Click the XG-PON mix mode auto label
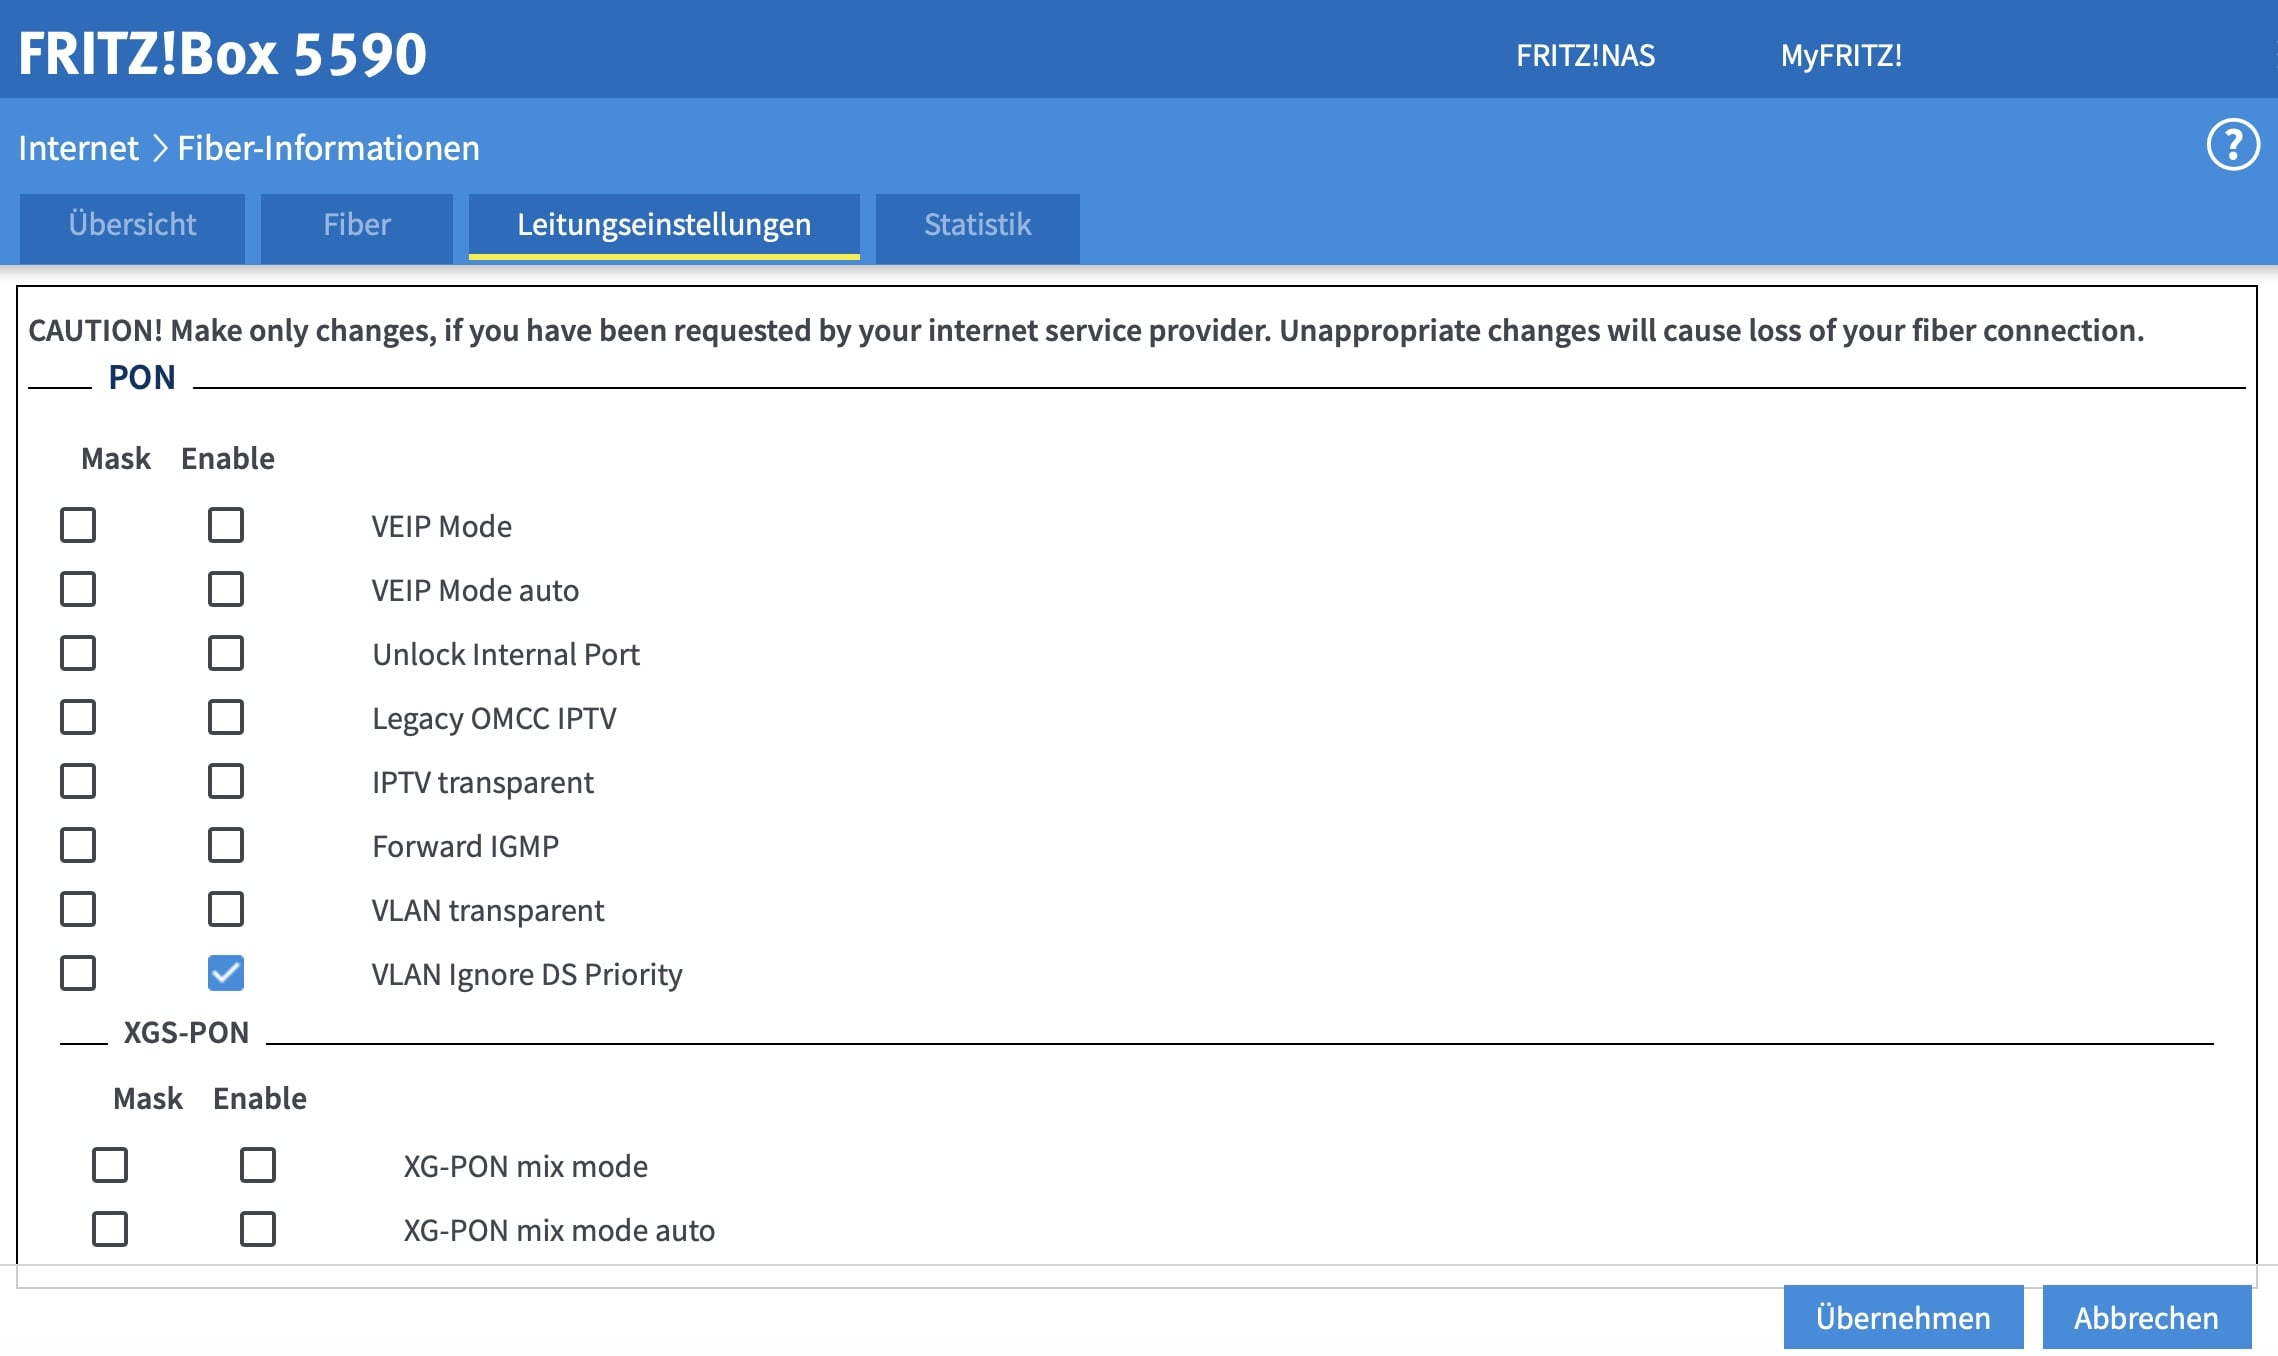Viewport: 2278px width, 1356px height. tap(559, 1230)
